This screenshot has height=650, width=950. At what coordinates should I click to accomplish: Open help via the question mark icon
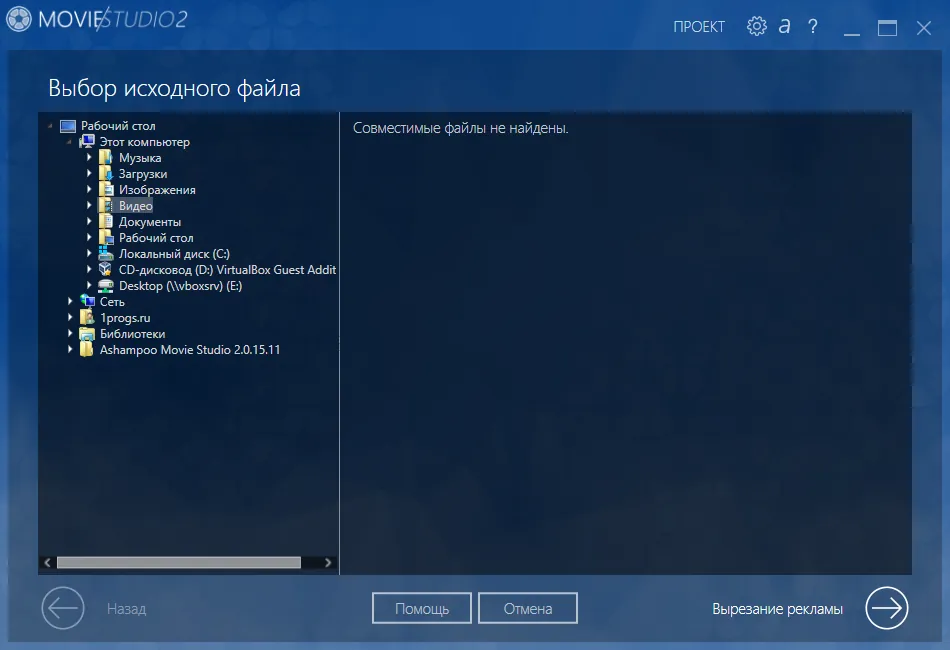(812, 26)
